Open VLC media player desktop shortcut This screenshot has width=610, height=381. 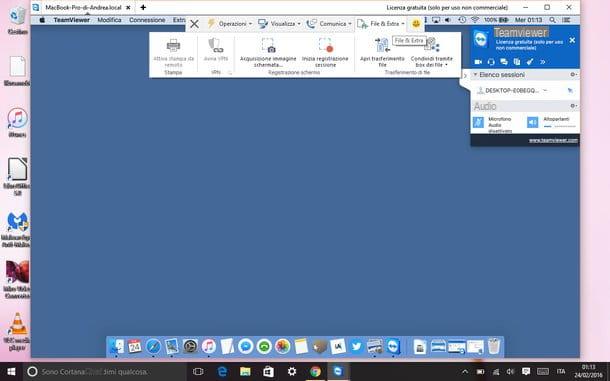[x=17, y=332]
